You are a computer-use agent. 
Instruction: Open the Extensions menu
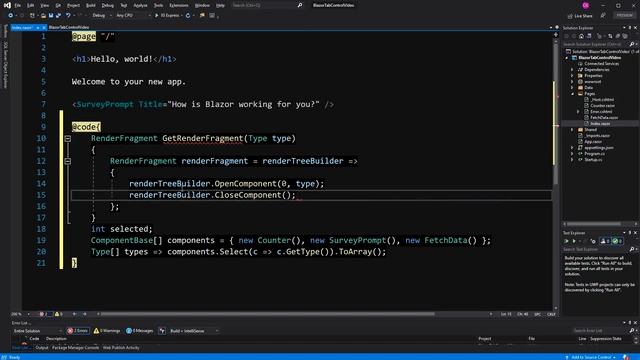(179, 5)
